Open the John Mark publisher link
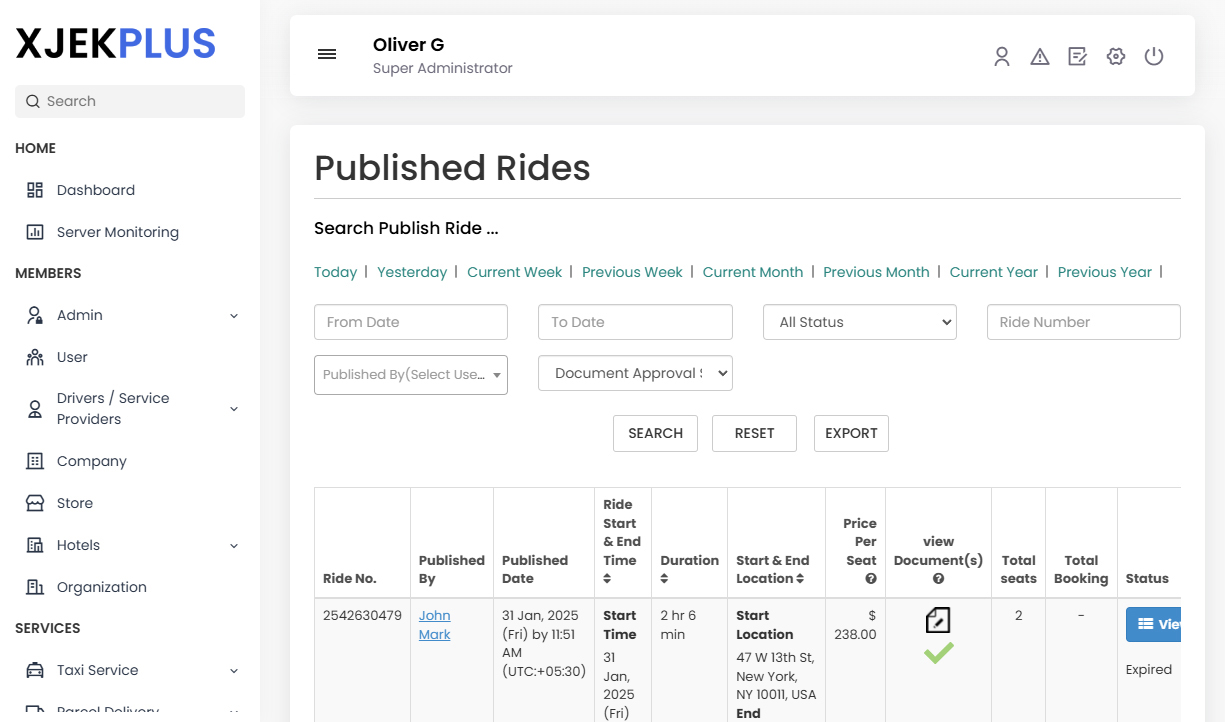 [434, 624]
